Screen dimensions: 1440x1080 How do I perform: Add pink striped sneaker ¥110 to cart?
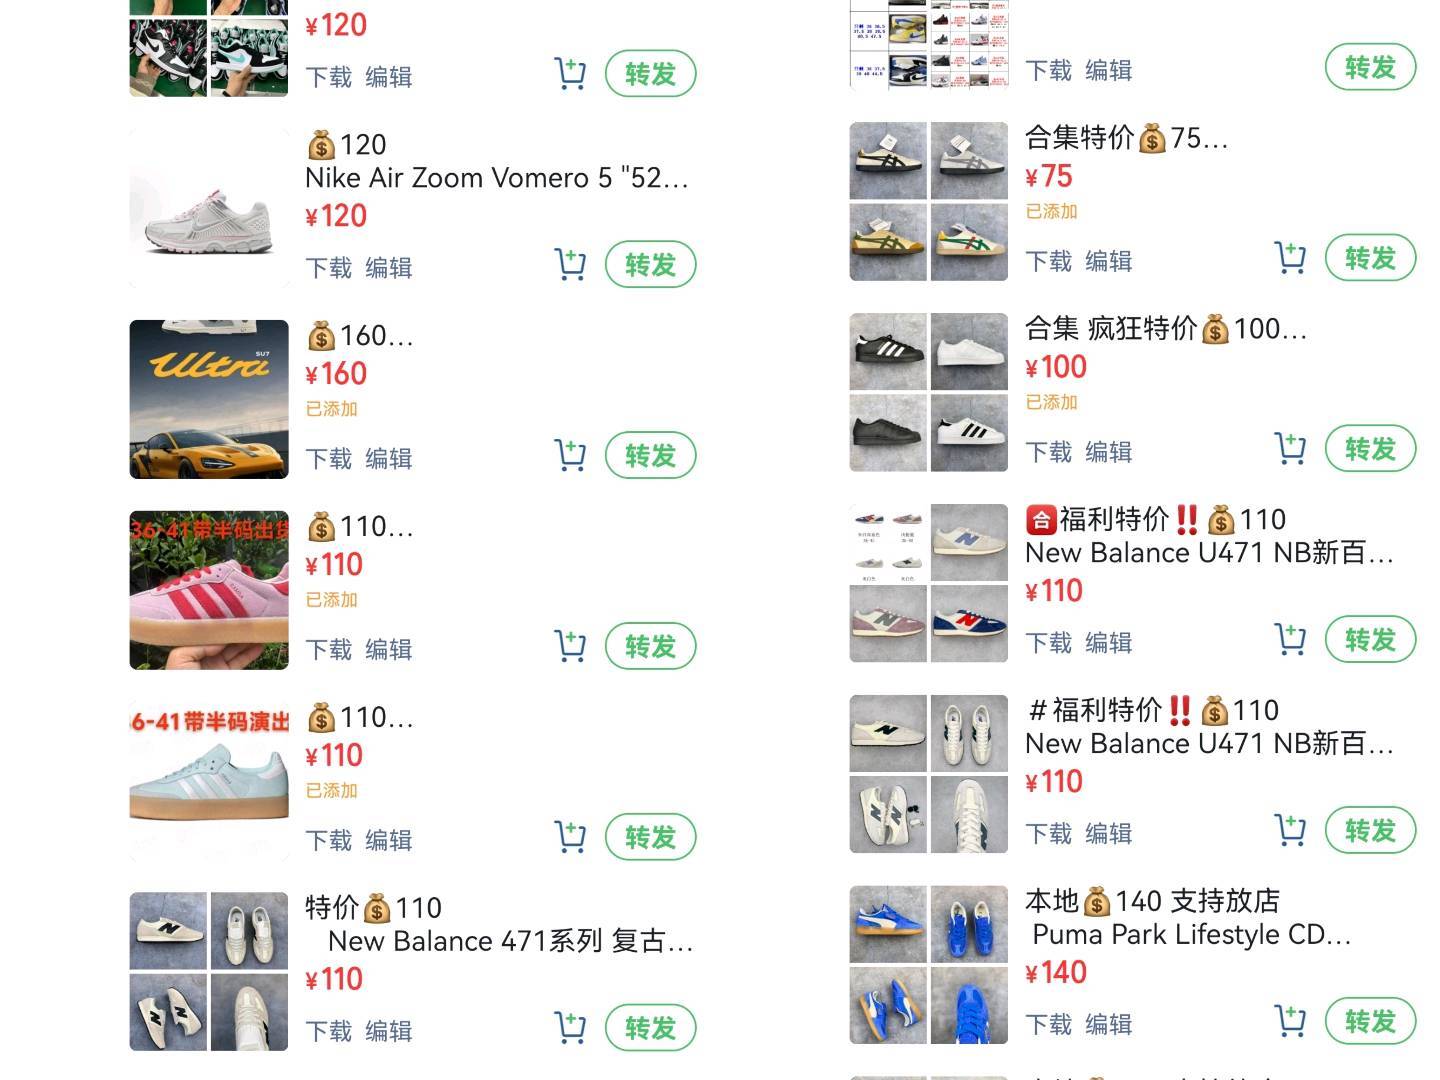point(570,647)
